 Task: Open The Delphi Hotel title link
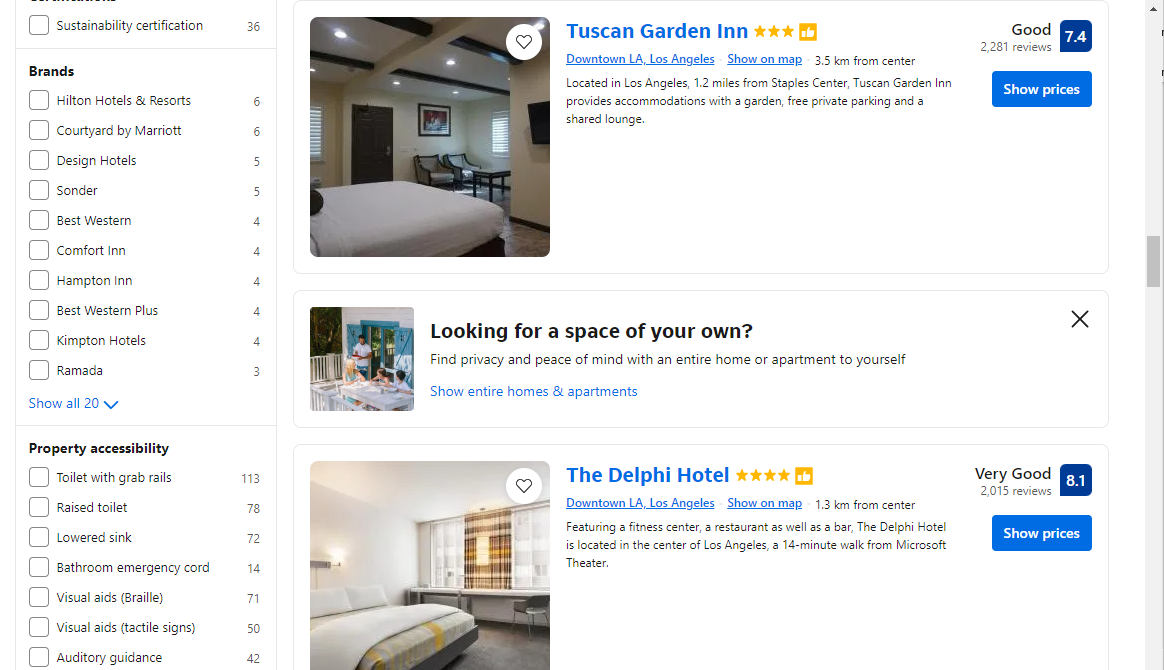point(647,475)
